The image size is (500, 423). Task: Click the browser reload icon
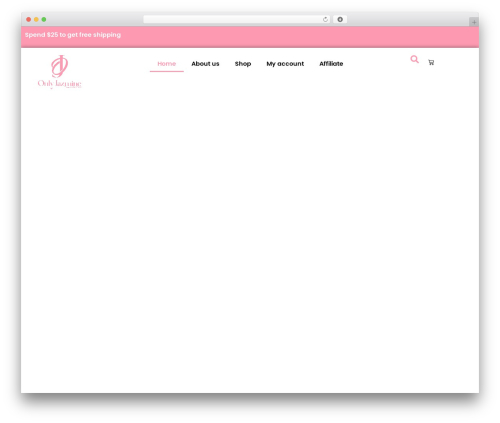coord(325,20)
